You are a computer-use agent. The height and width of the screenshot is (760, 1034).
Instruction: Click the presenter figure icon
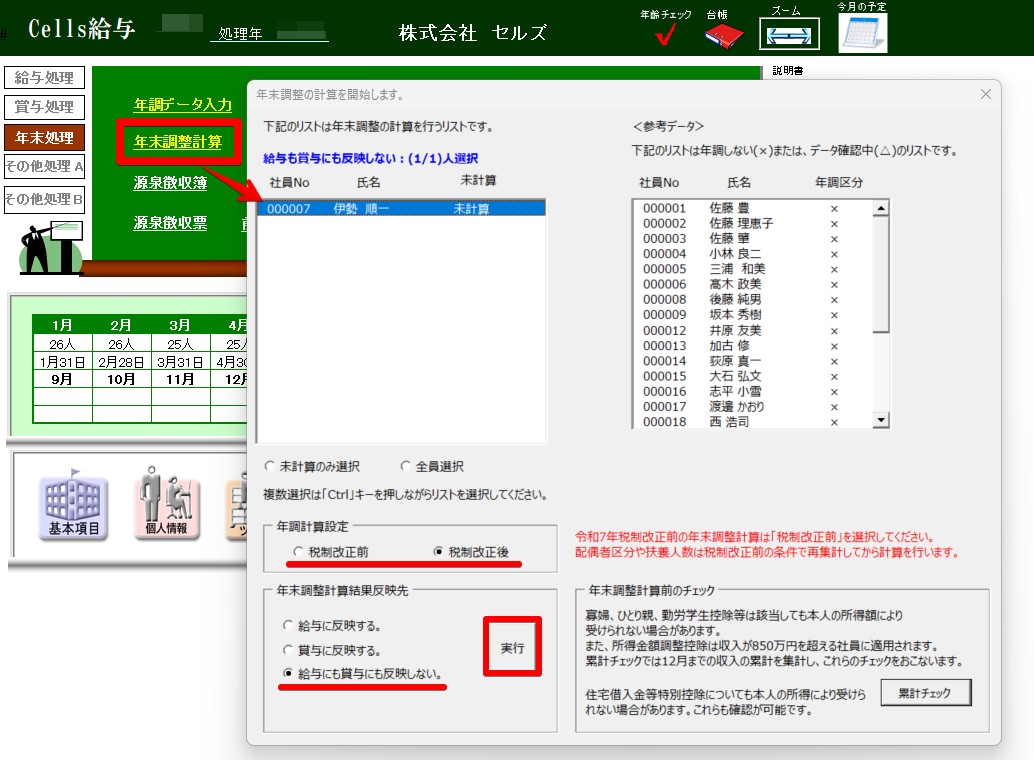(50, 248)
